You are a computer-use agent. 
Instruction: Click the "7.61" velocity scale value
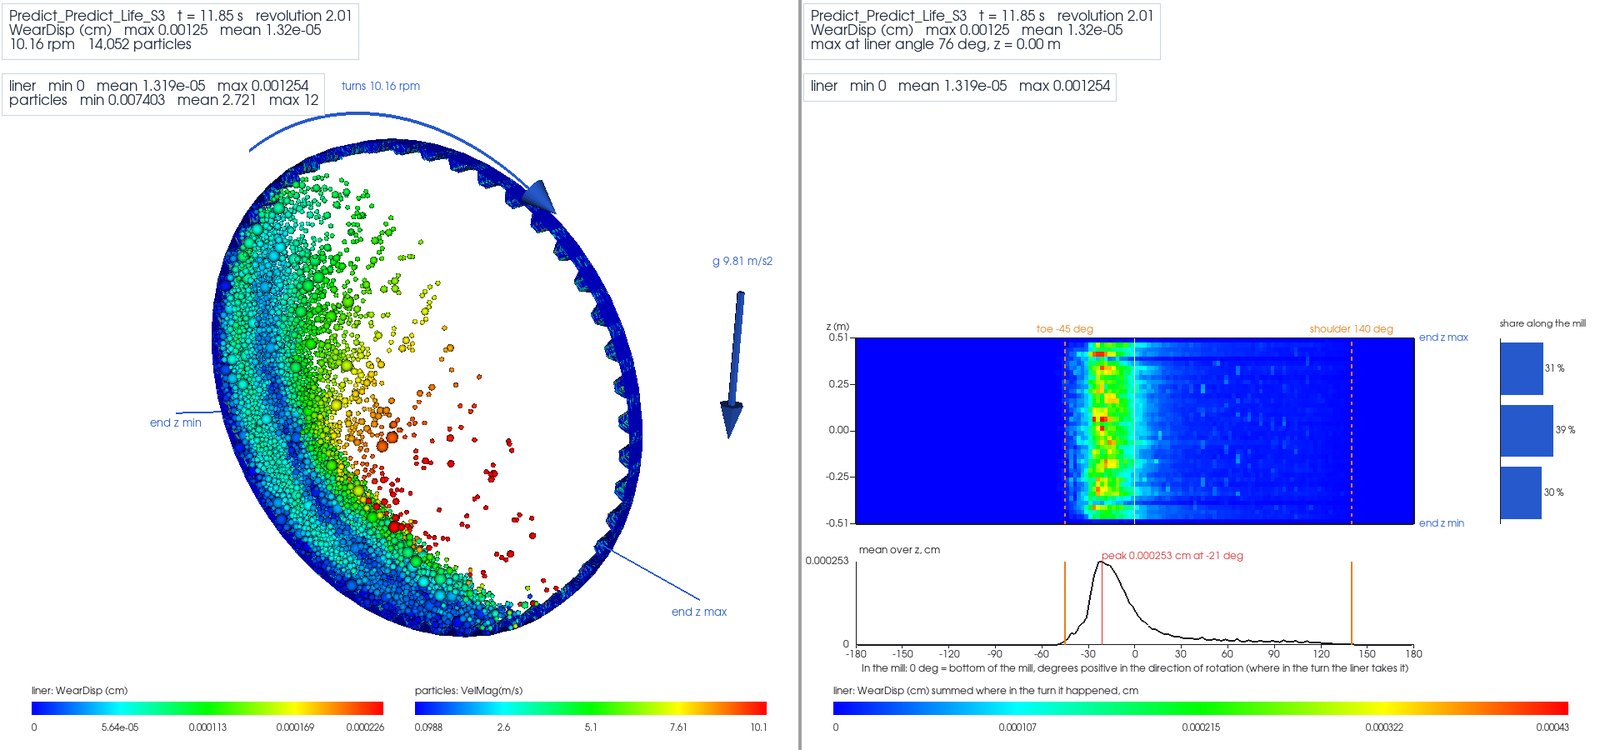pyautogui.click(x=678, y=727)
